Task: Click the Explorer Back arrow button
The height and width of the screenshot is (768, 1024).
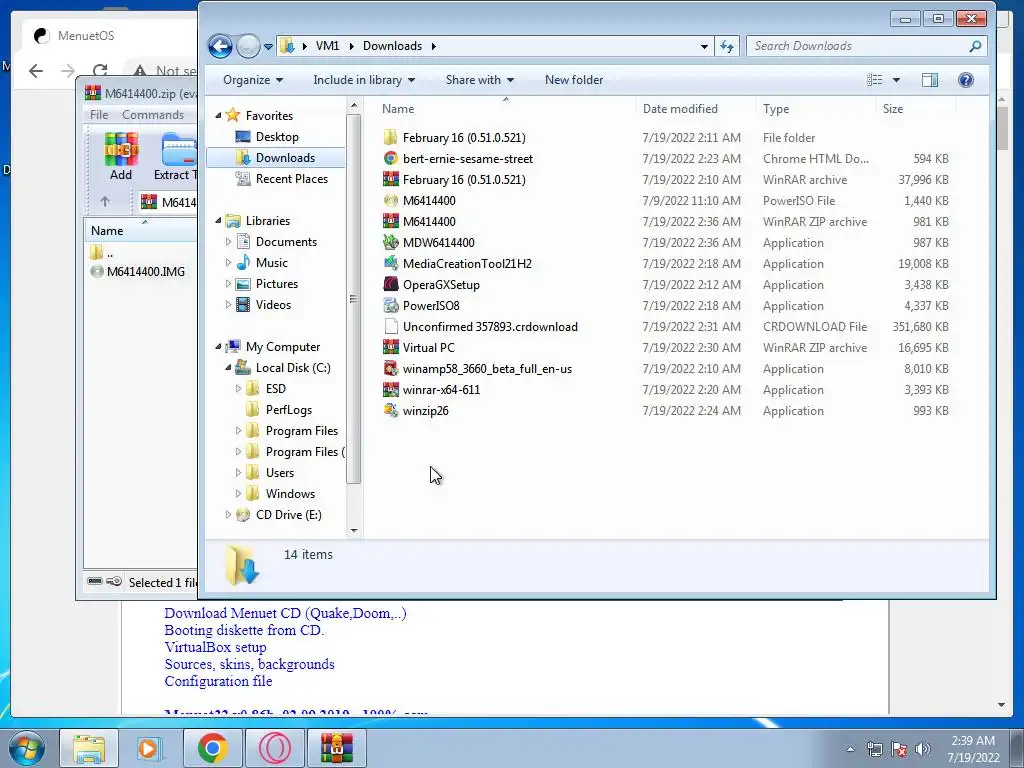Action: (x=220, y=46)
